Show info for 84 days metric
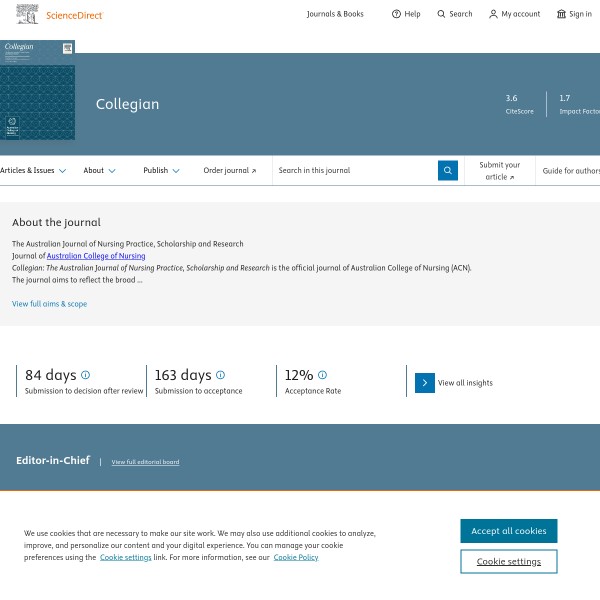This screenshot has height=600, width=600. (85, 375)
